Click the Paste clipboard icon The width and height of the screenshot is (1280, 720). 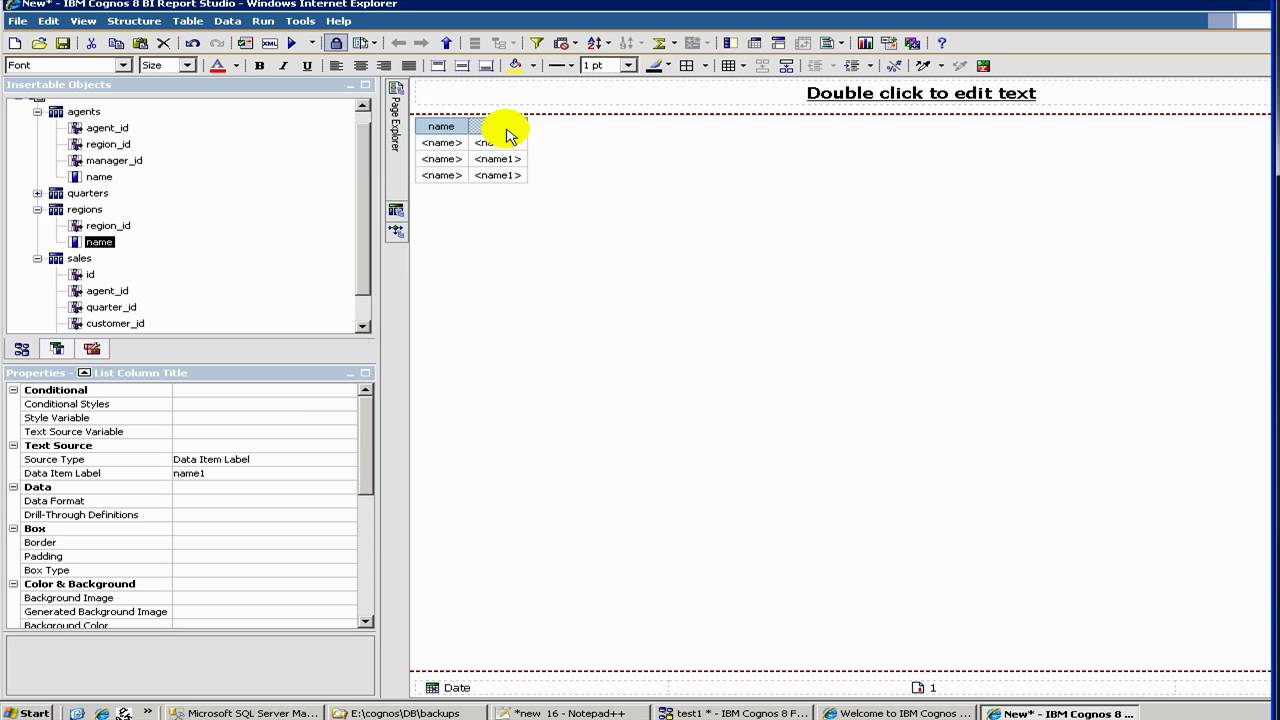tap(140, 43)
